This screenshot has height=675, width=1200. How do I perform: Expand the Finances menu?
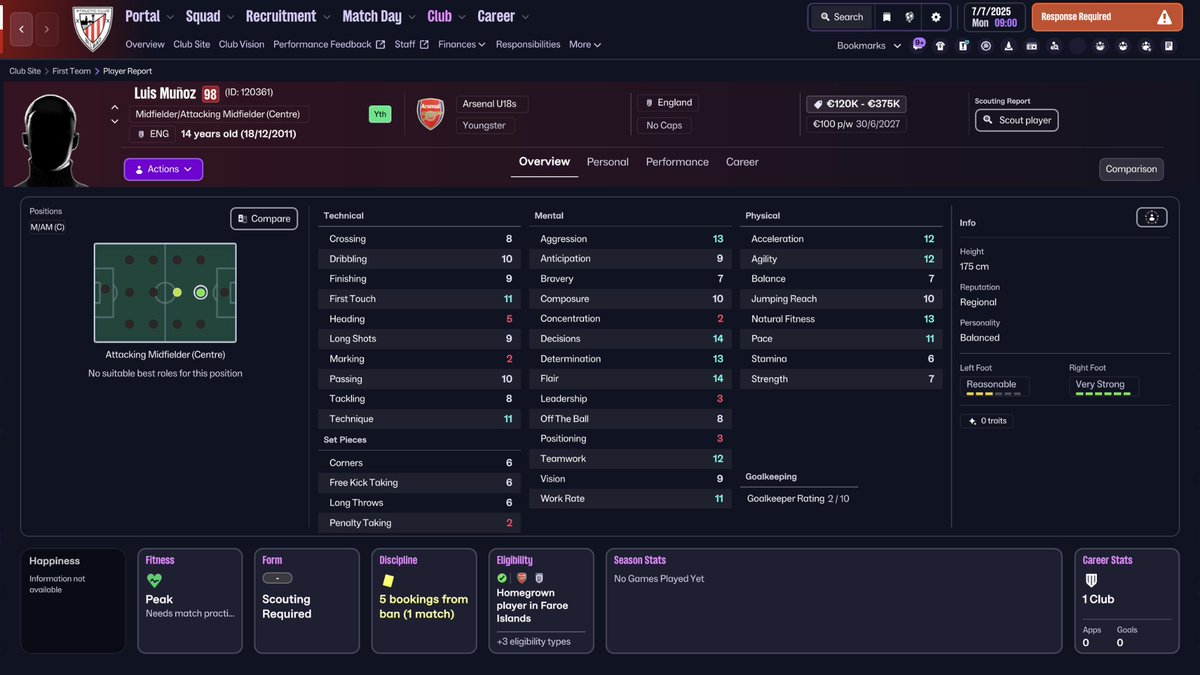(x=461, y=44)
